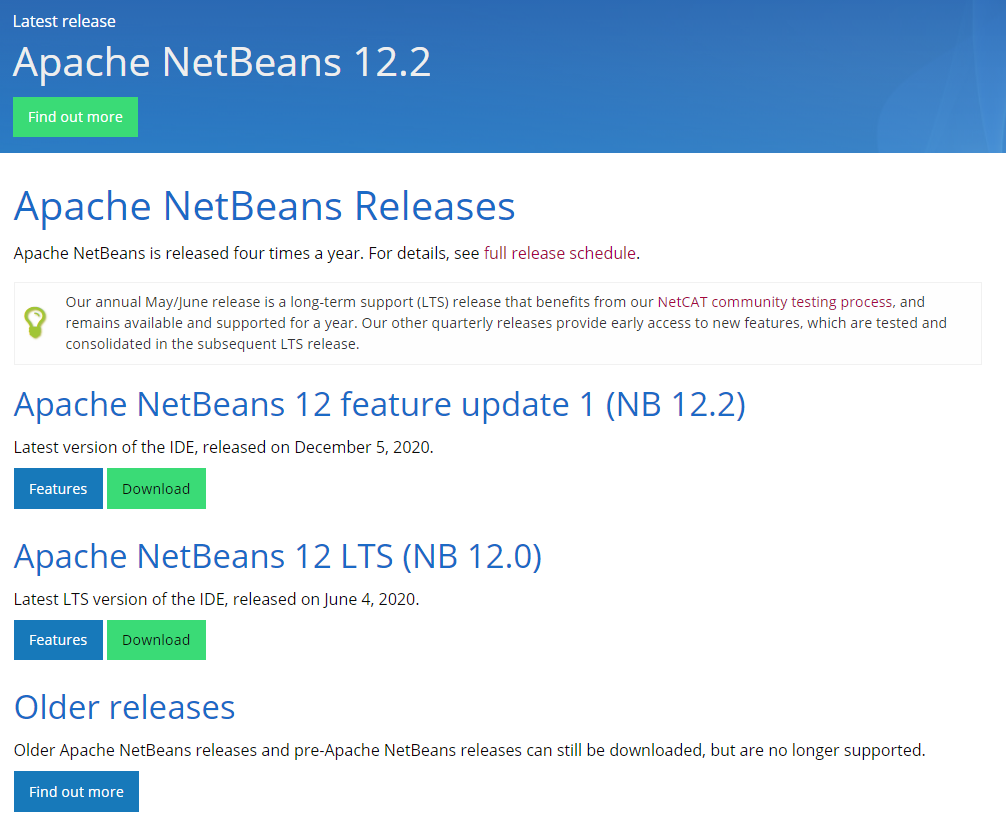Image resolution: width=1006 pixels, height=832 pixels.
Task: Click Find out more under Older releases
Action: (x=76, y=791)
